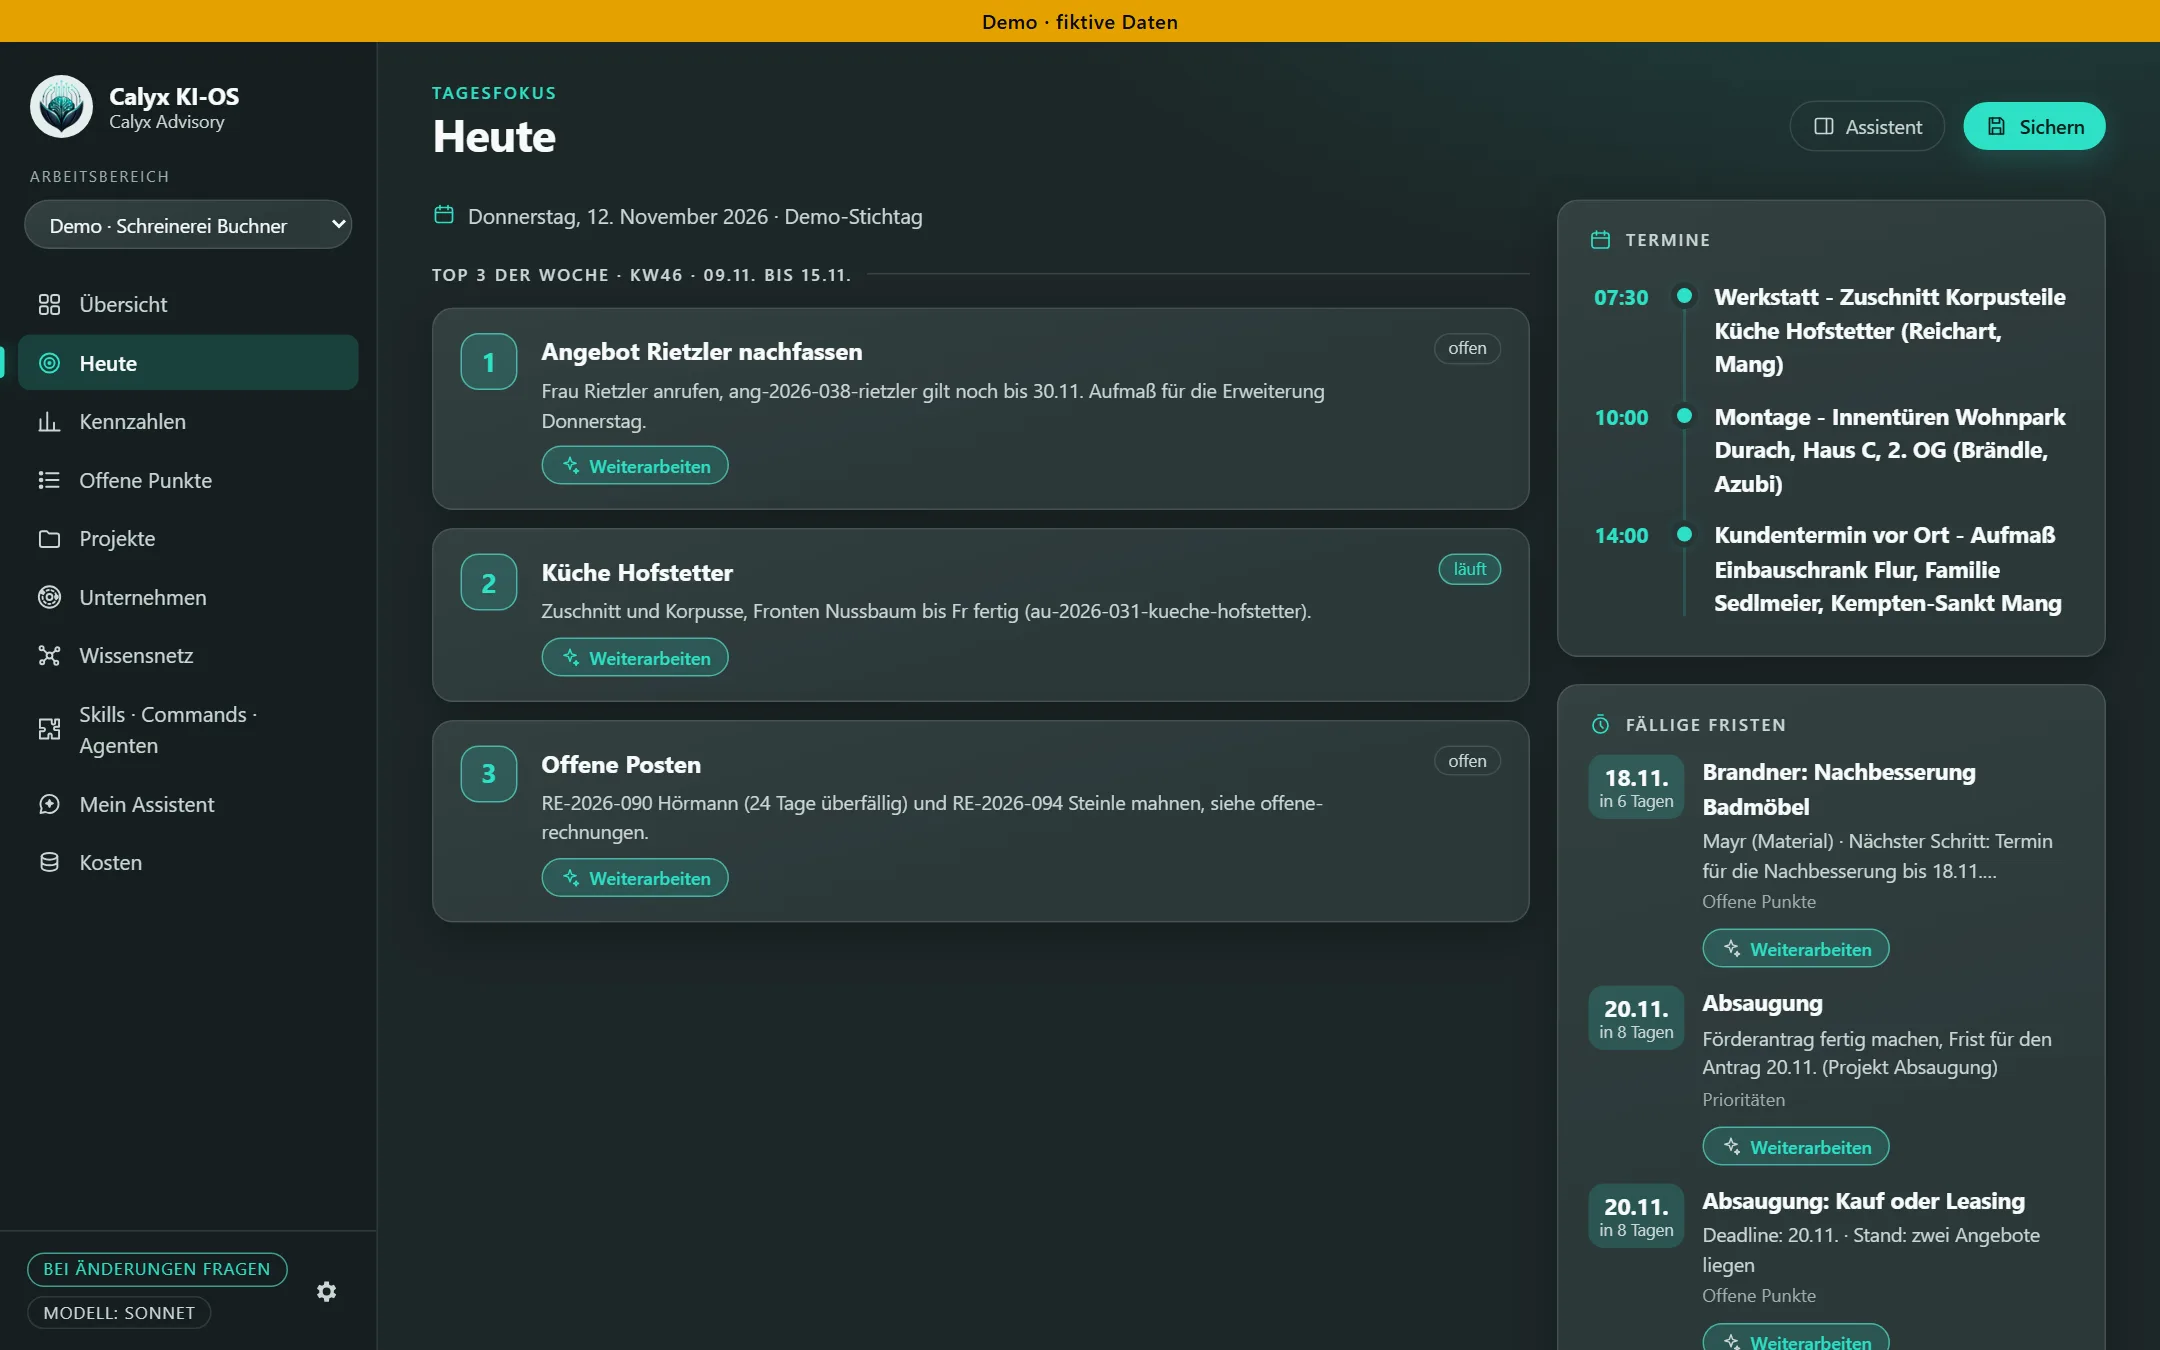Open the Assistent panel button
The width and height of the screenshot is (2160, 1350).
(x=1867, y=126)
